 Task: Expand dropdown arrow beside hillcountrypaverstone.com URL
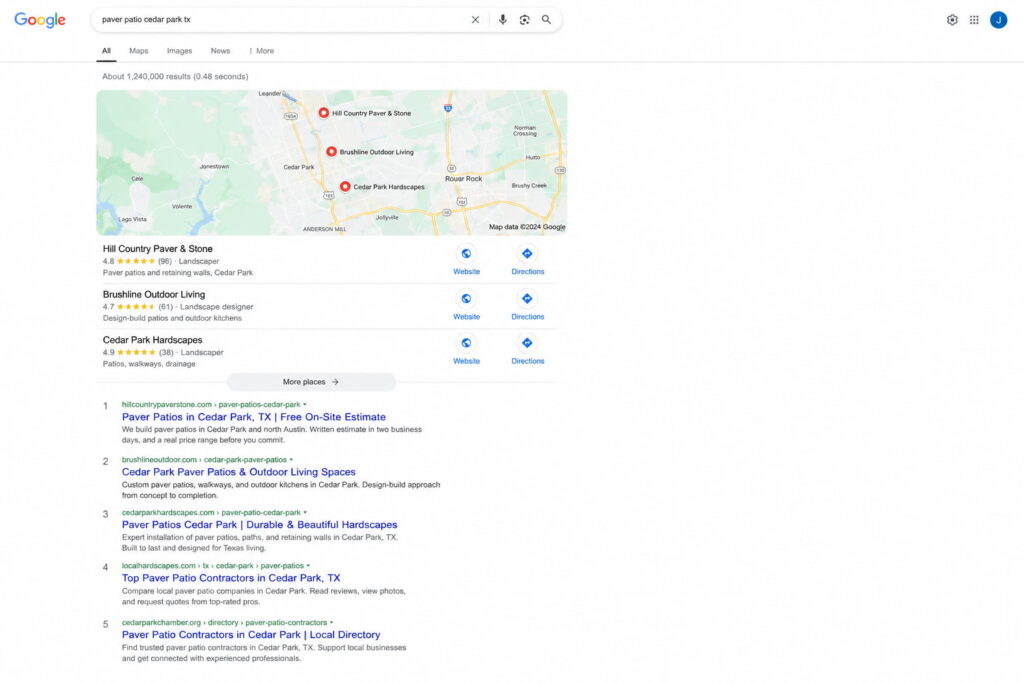(x=305, y=405)
